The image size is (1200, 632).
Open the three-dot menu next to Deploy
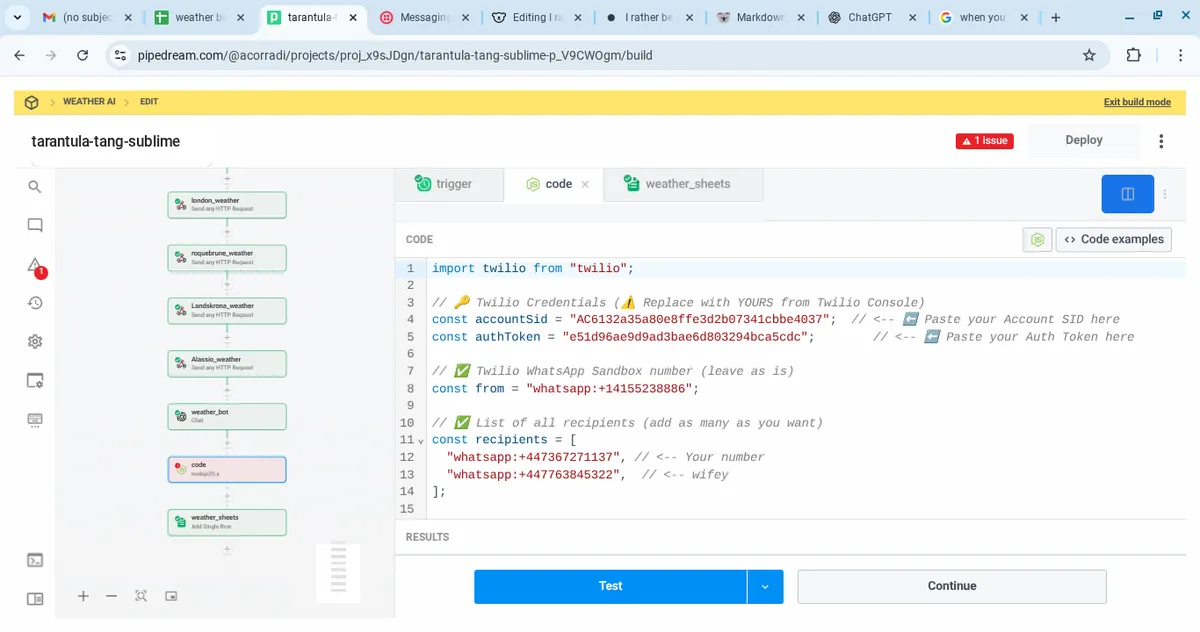tap(1161, 141)
